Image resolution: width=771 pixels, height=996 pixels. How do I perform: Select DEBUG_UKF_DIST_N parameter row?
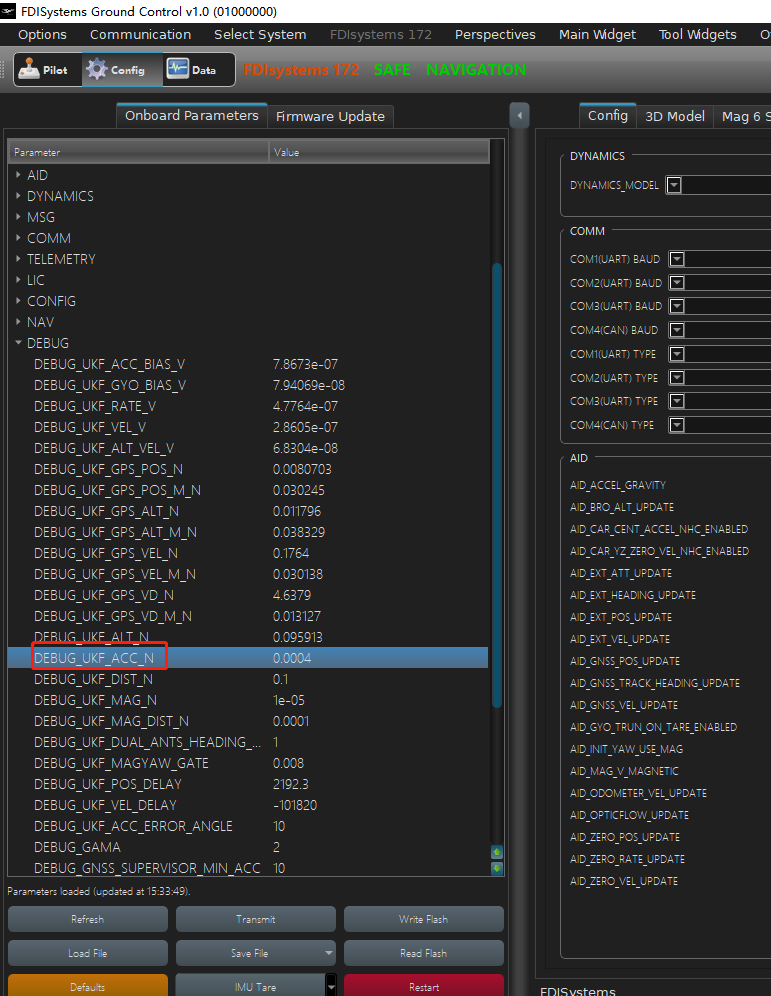point(248,679)
